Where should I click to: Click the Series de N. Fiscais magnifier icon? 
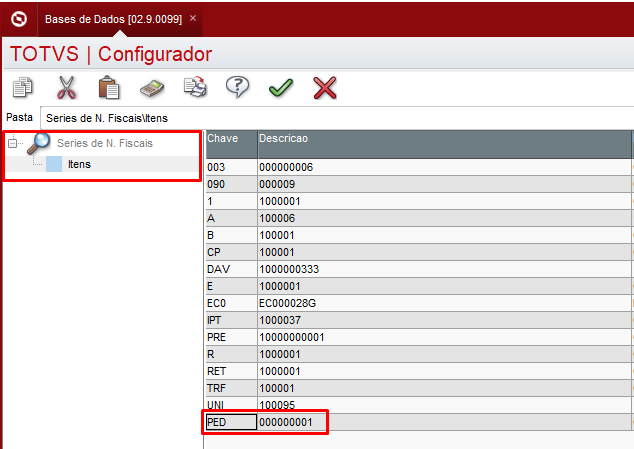pyautogui.click(x=39, y=144)
